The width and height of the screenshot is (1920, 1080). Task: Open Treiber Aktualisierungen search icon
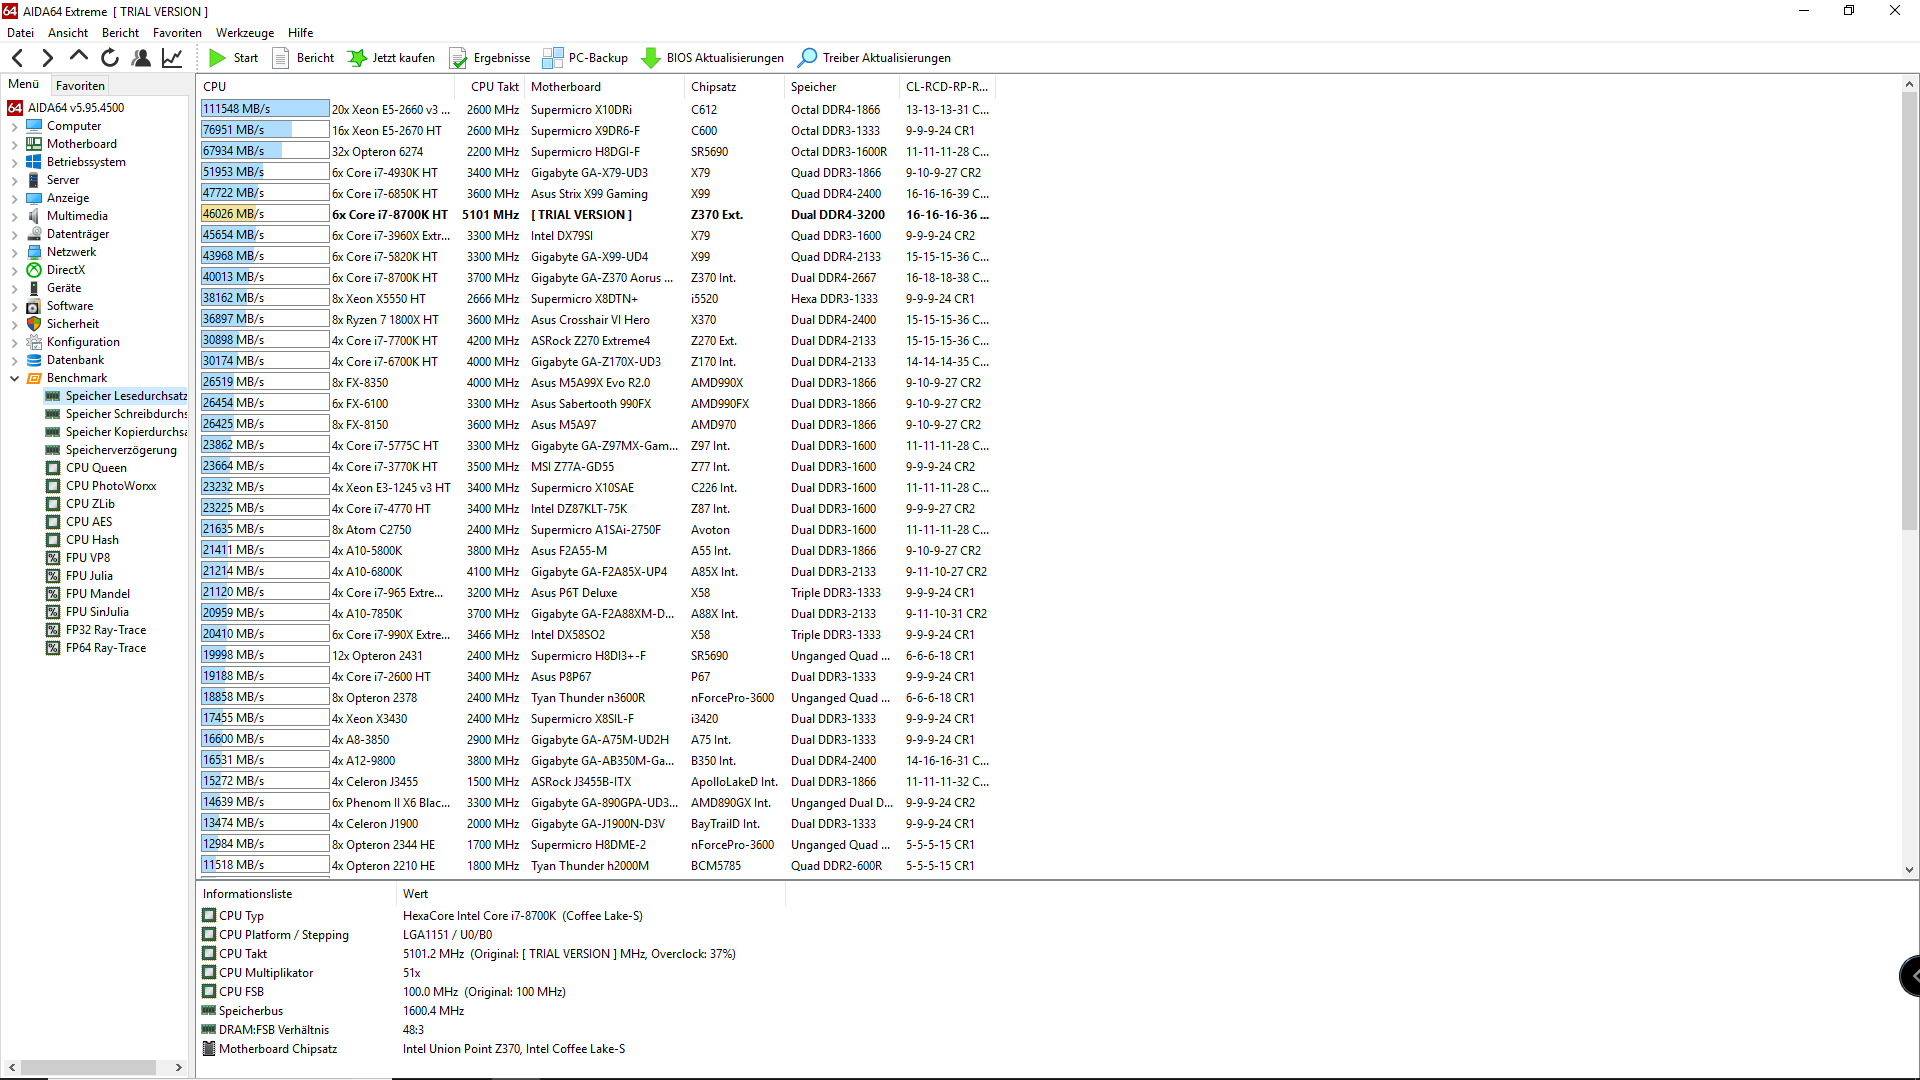click(807, 58)
